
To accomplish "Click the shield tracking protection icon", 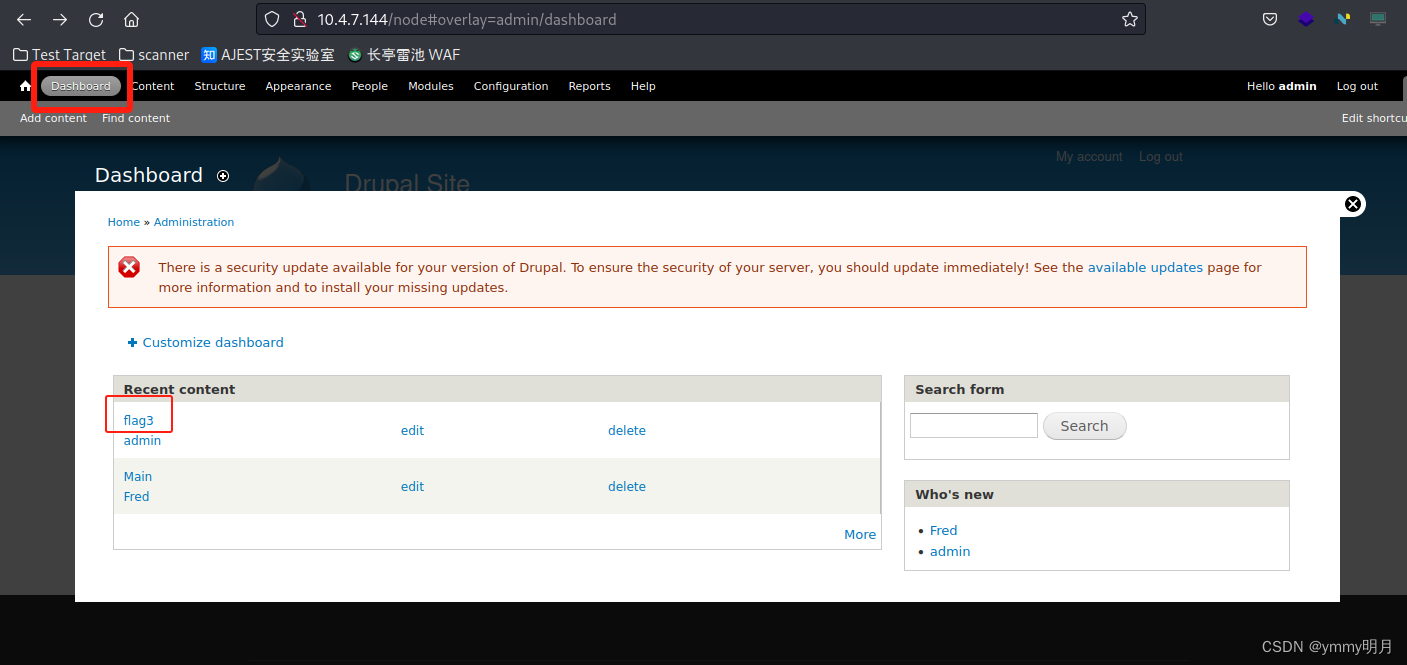I will 272,19.
